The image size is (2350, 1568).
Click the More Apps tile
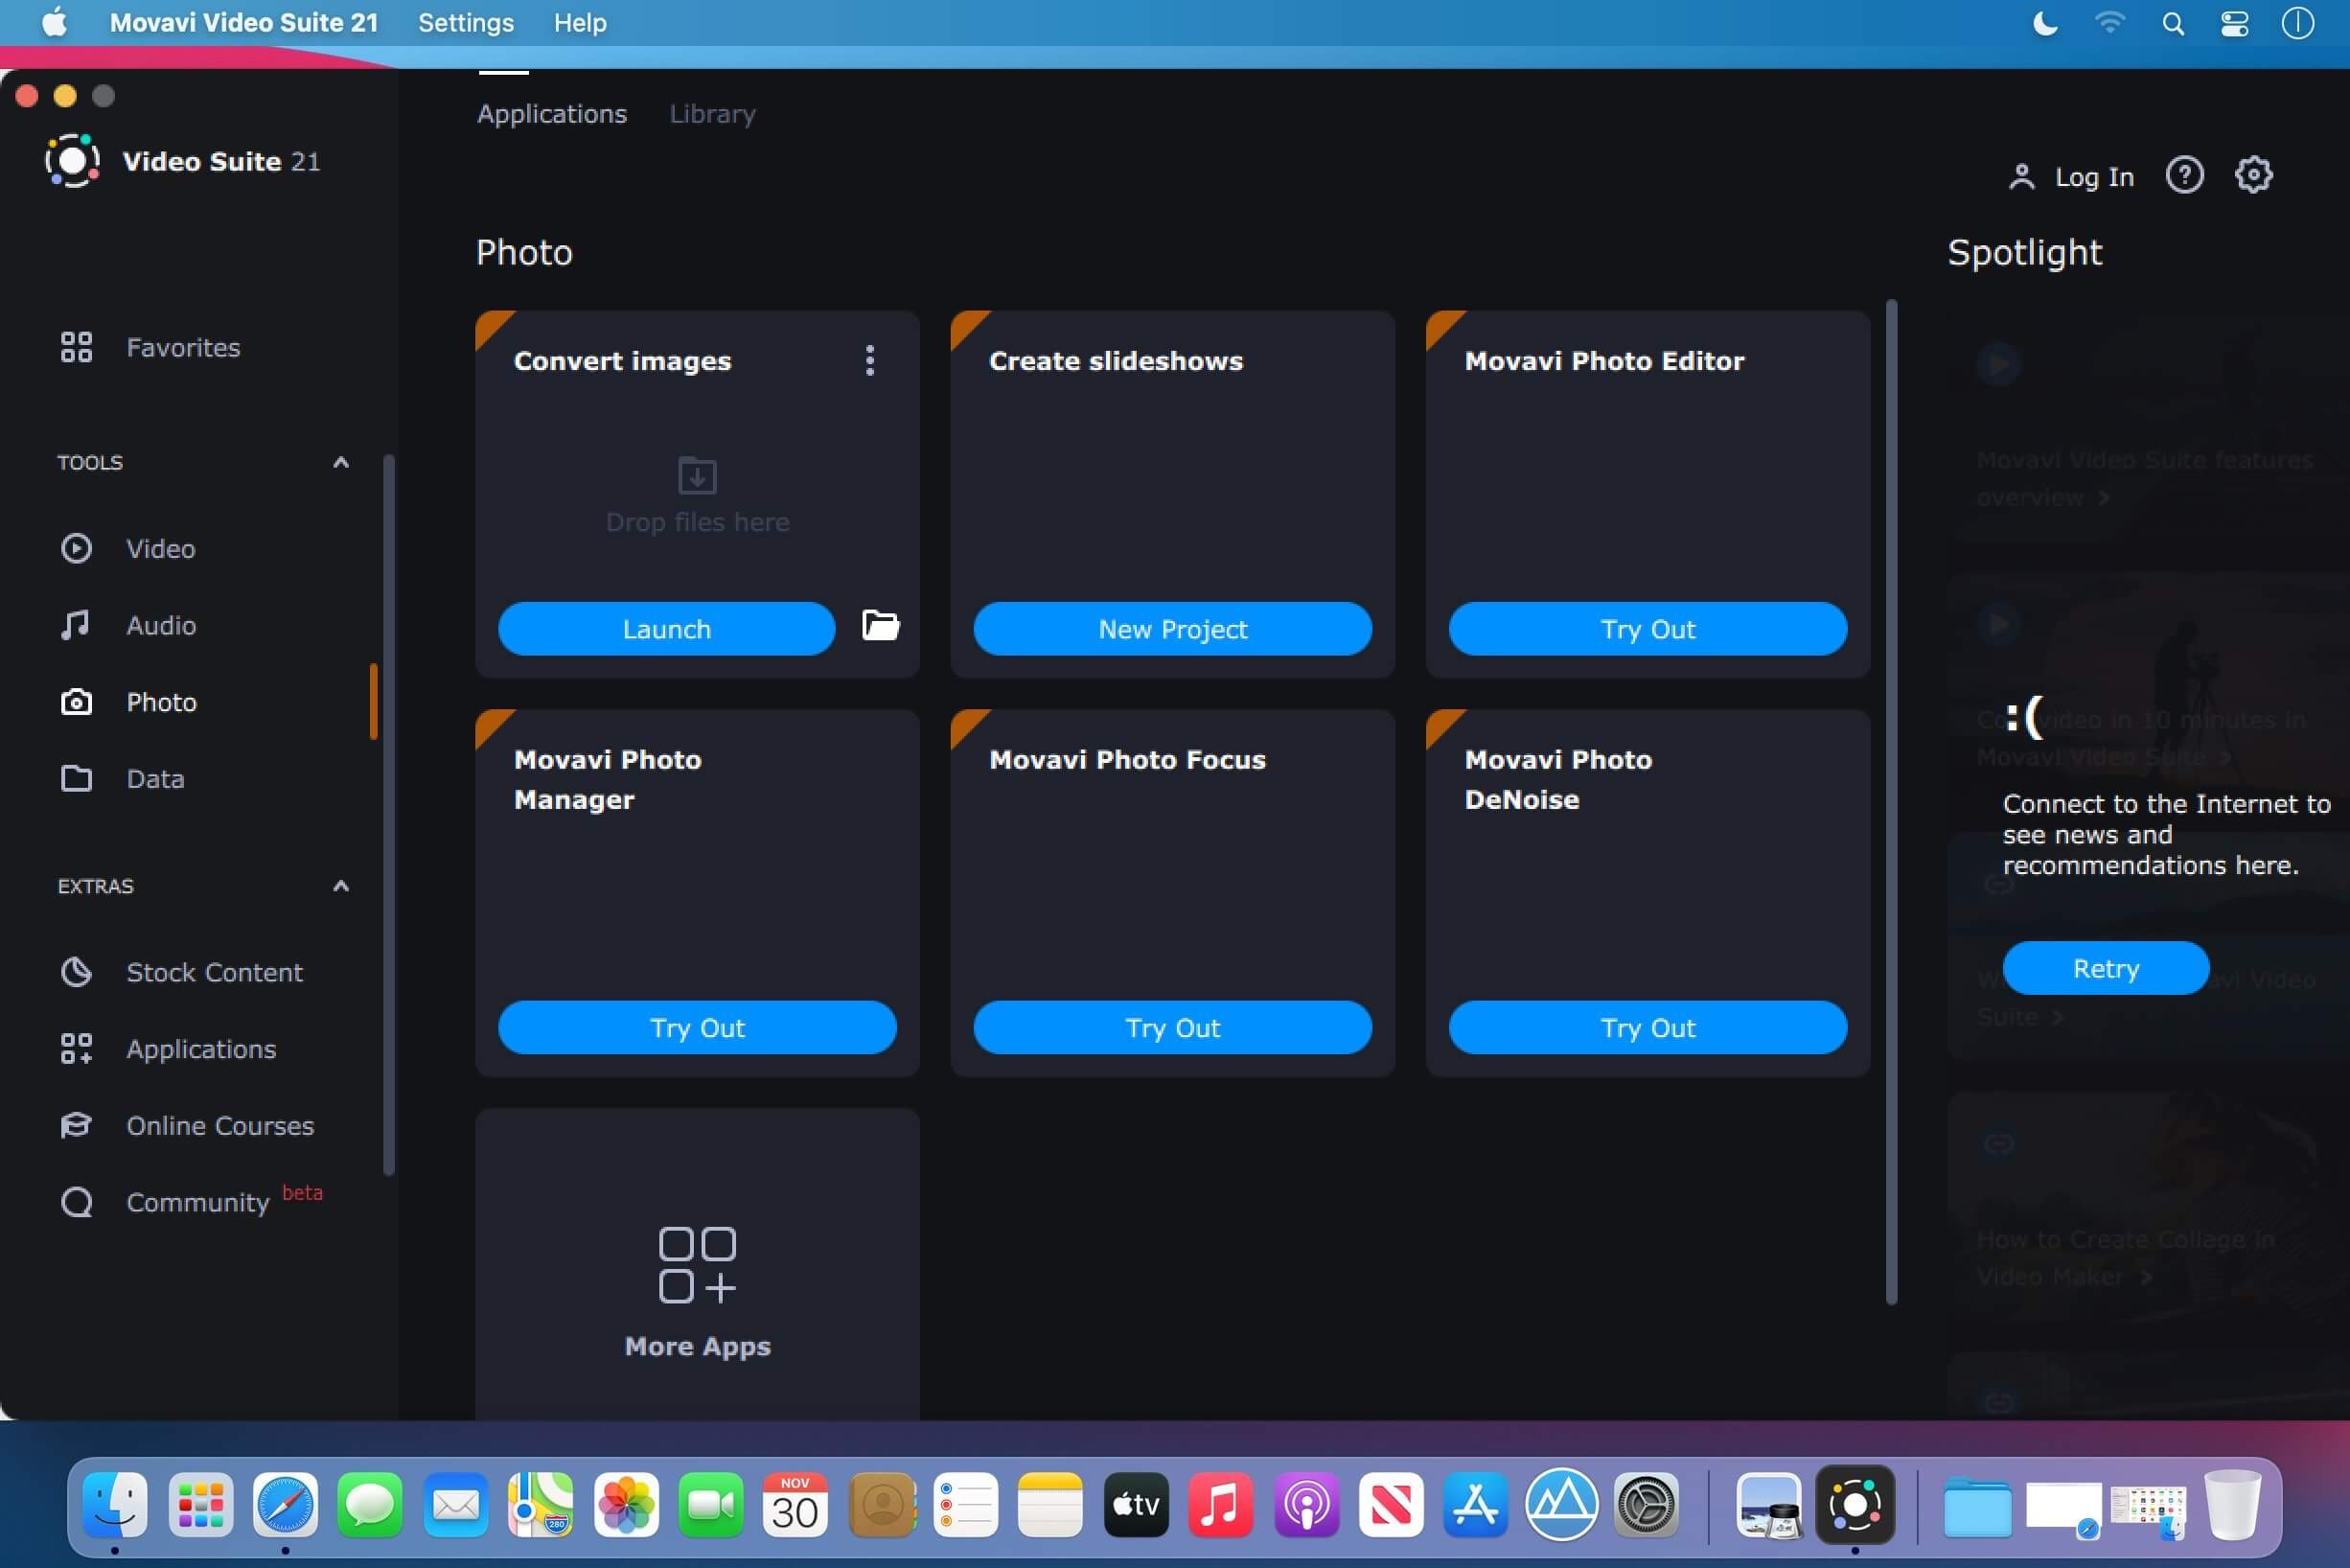[x=697, y=1290]
